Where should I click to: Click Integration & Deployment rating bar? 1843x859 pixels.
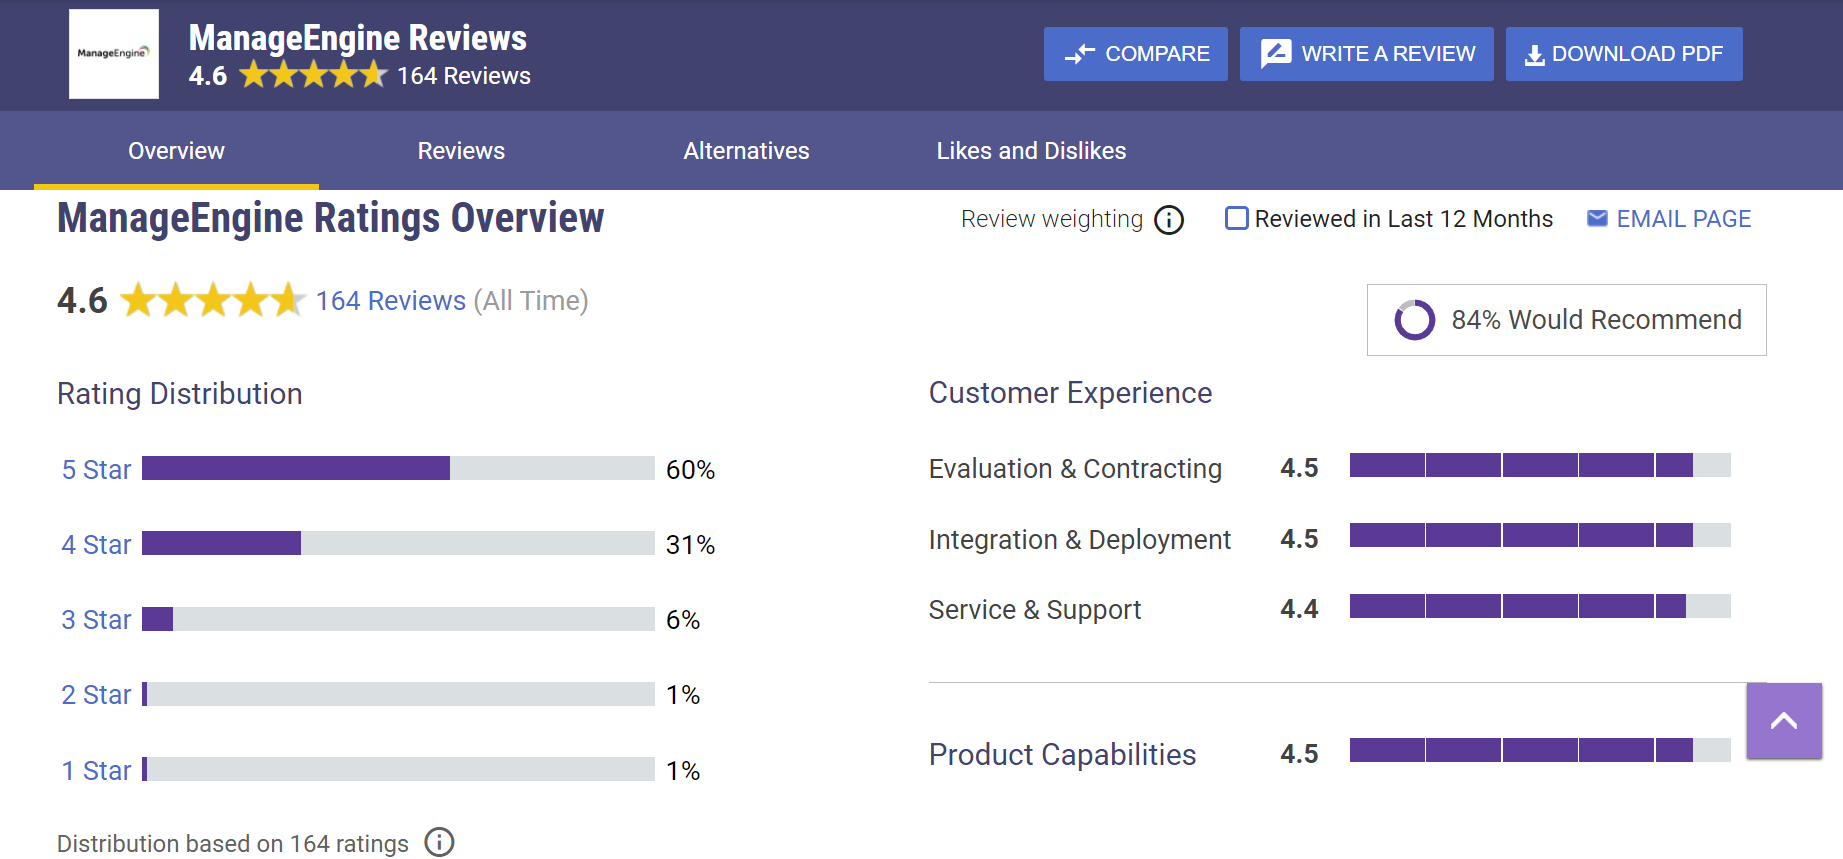[x=1540, y=535]
